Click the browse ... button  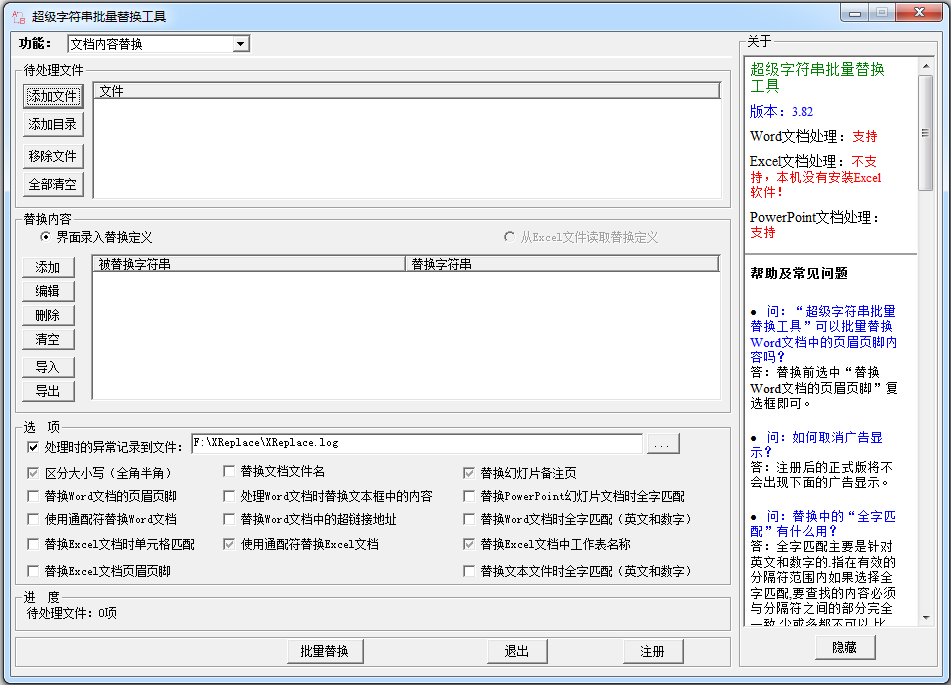coord(662,444)
